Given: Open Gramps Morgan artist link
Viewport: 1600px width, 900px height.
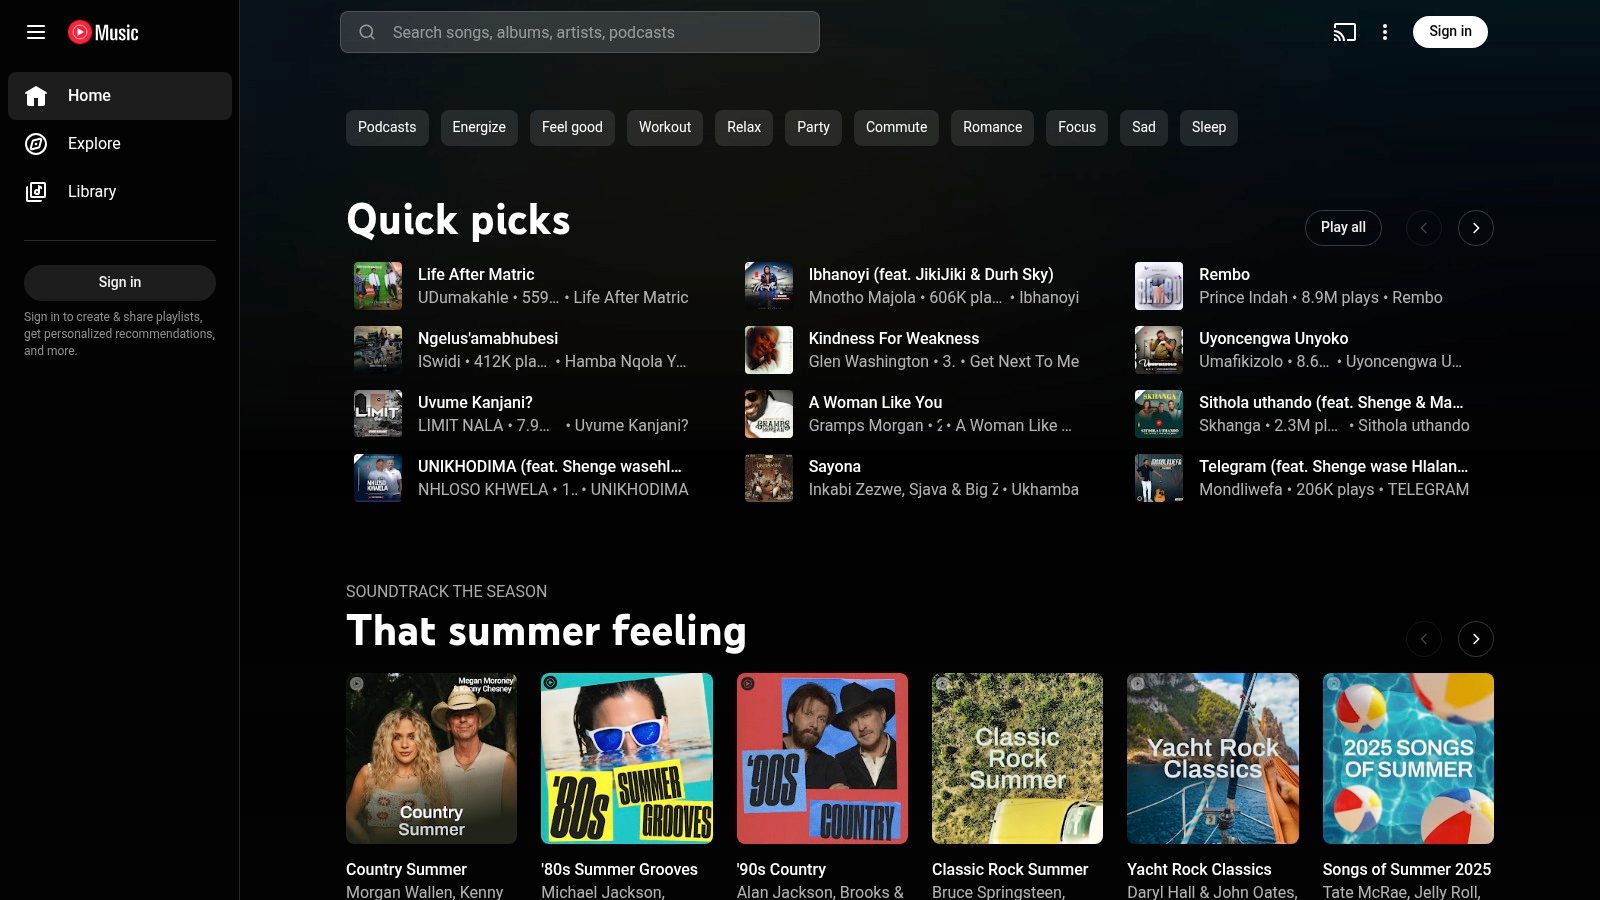Looking at the screenshot, I should point(866,425).
